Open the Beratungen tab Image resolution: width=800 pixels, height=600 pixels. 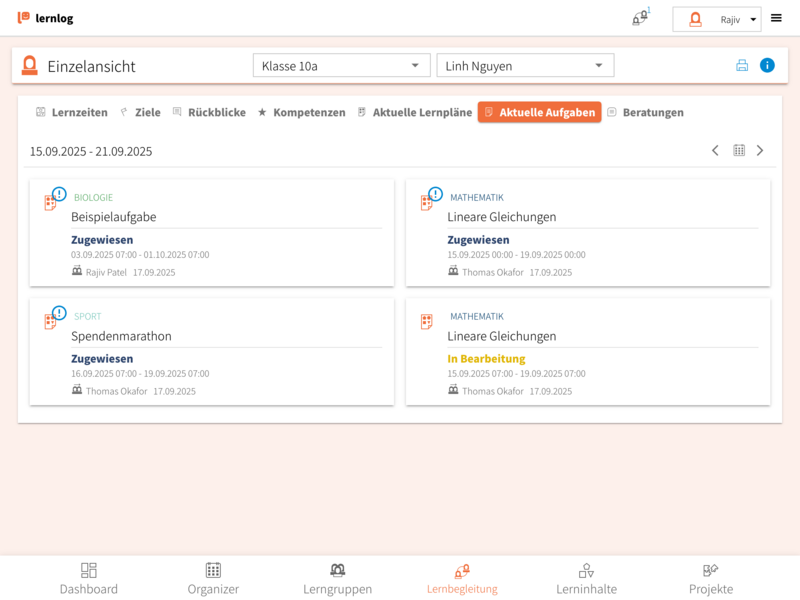[x=645, y=112]
